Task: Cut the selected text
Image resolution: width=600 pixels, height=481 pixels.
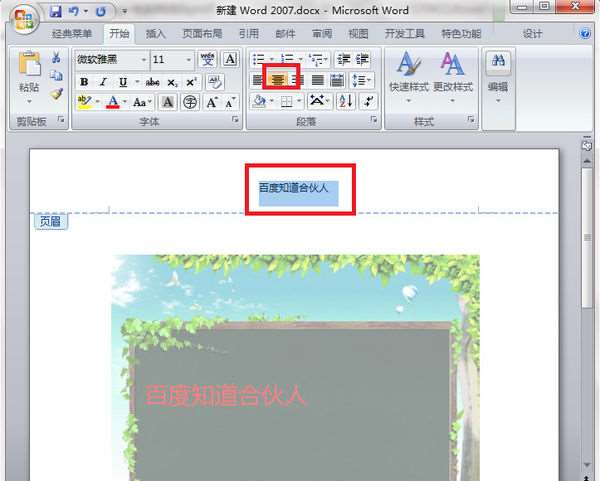Action: [56, 57]
